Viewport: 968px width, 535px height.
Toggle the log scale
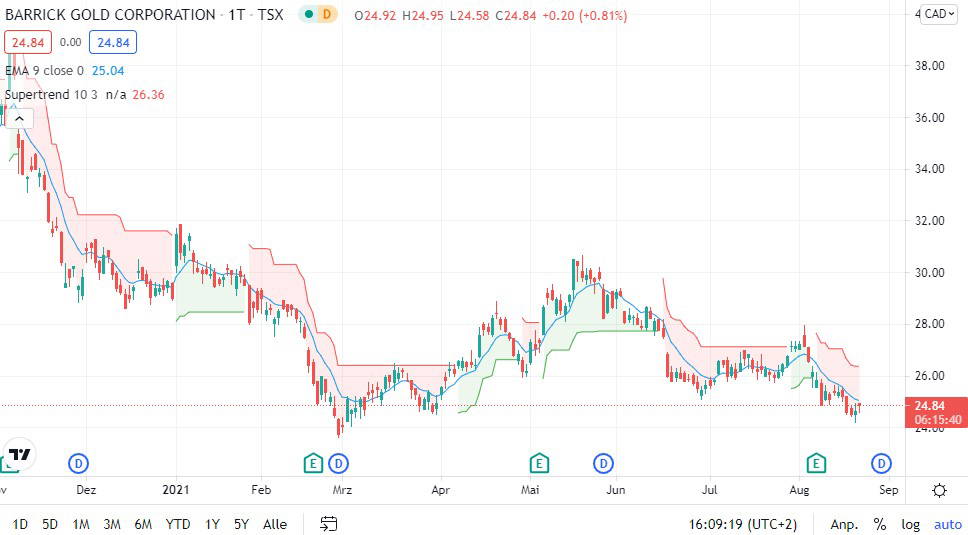click(x=911, y=525)
